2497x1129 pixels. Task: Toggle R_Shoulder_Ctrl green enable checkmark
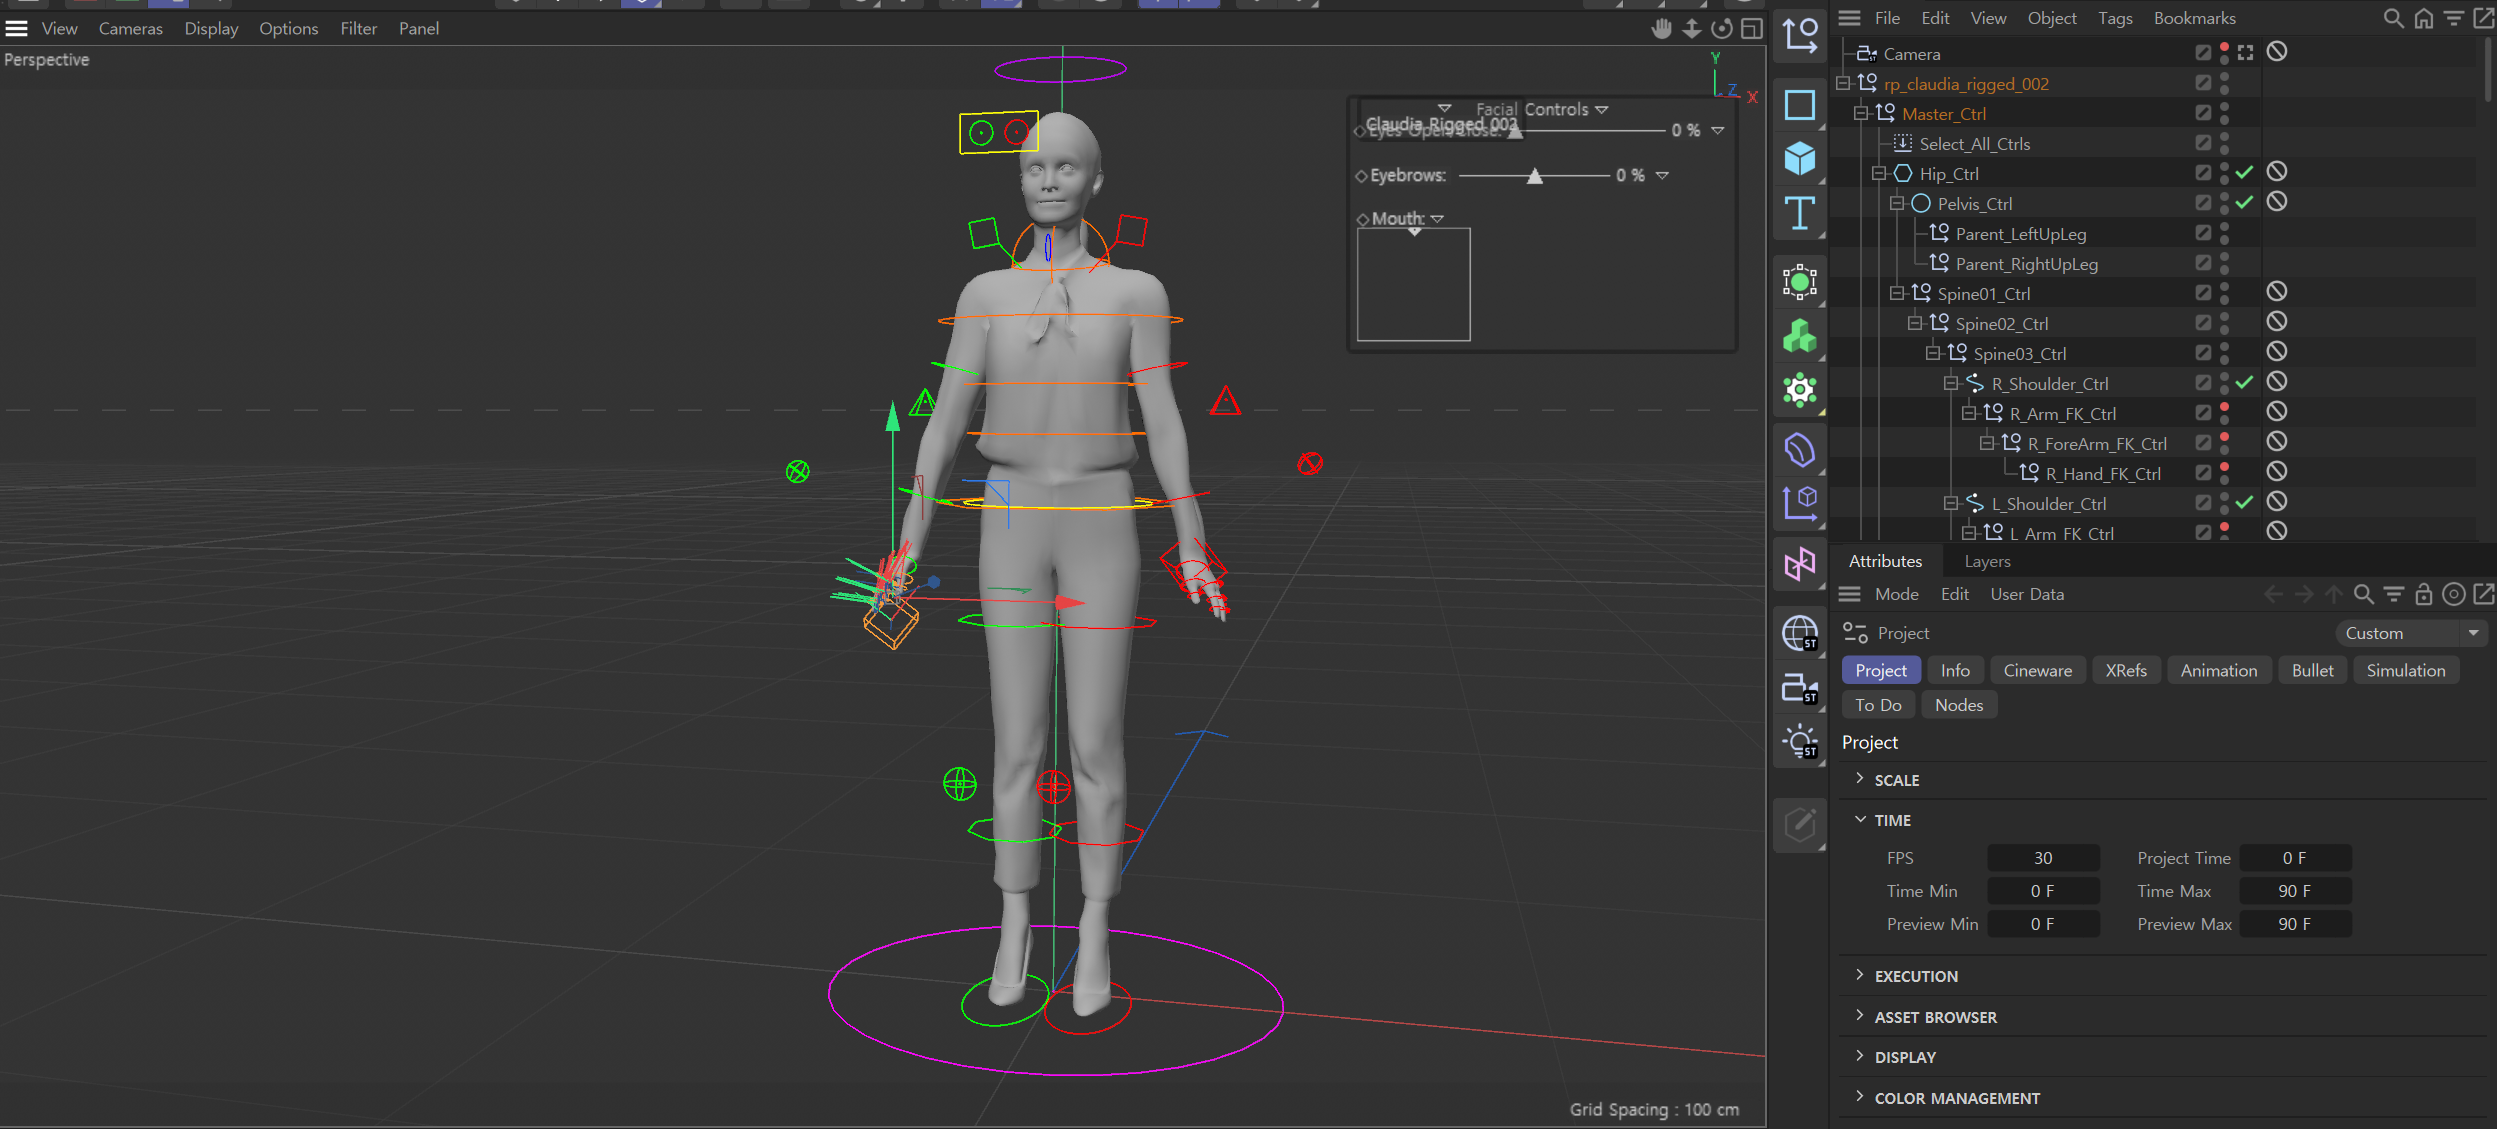coord(2245,382)
